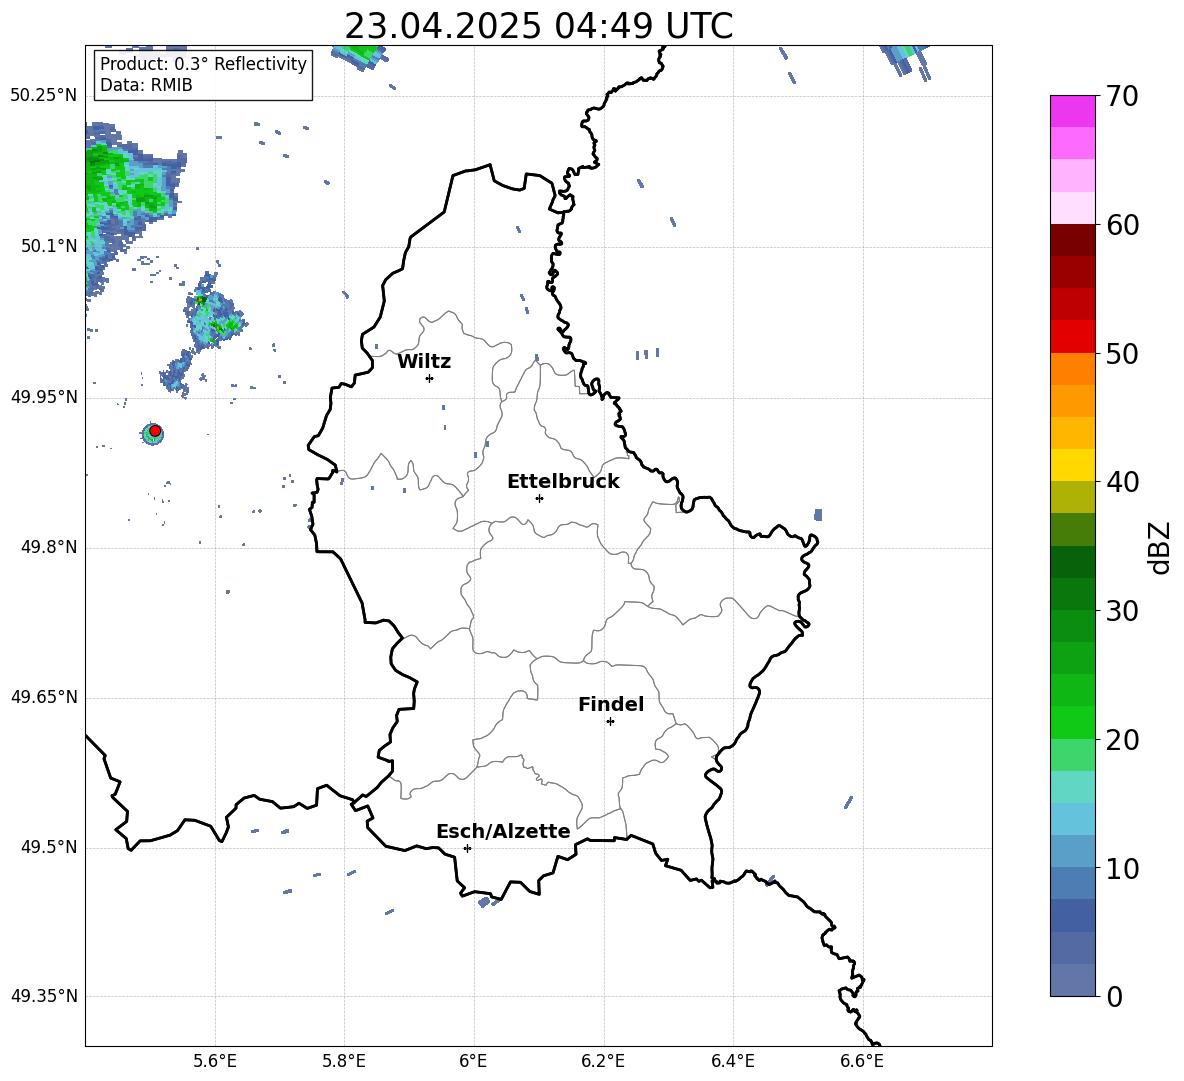Click the Findel station cross marker
1184x1081 pixels.
610,722
